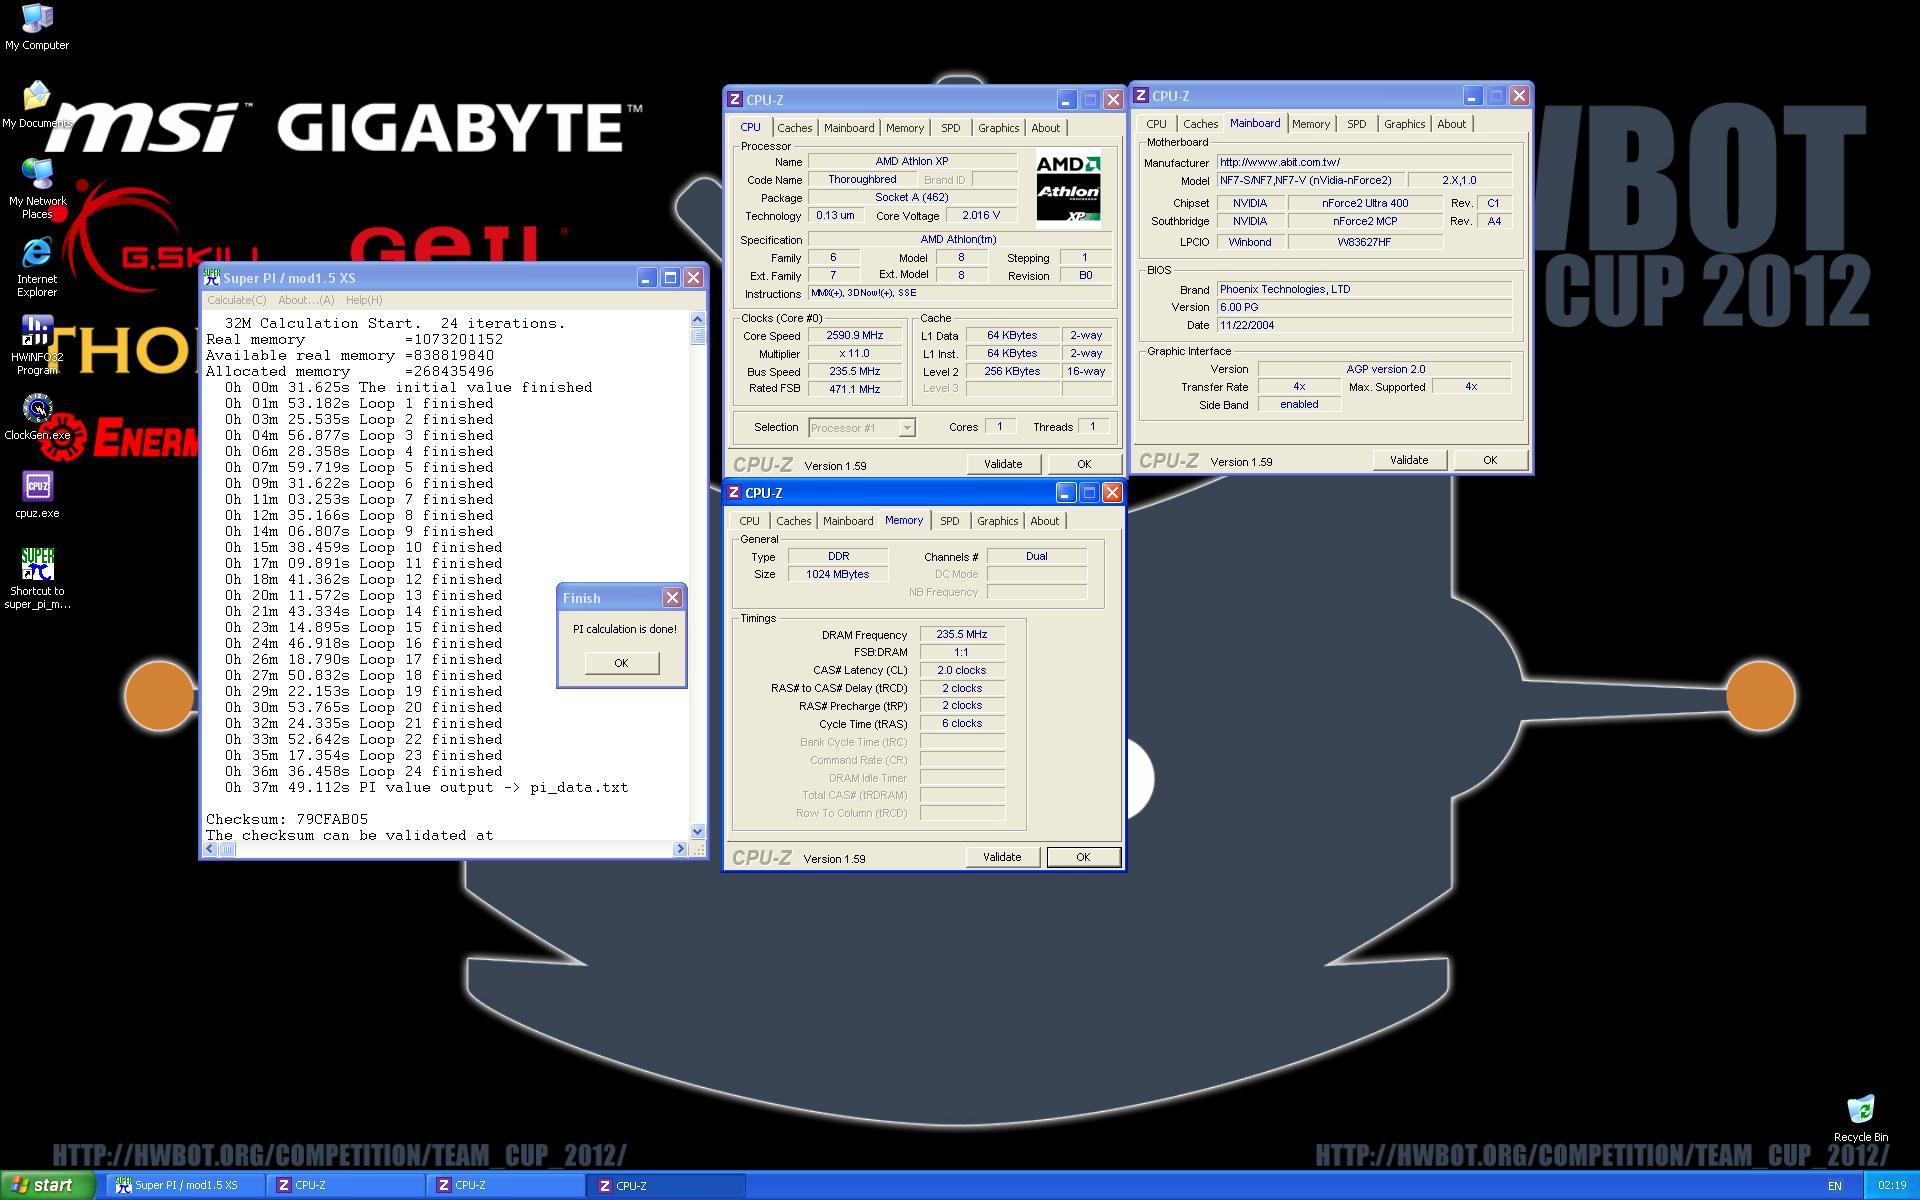
Task: Open the HWiNFO32 Program shortcut
Action: [x=37, y=345]
